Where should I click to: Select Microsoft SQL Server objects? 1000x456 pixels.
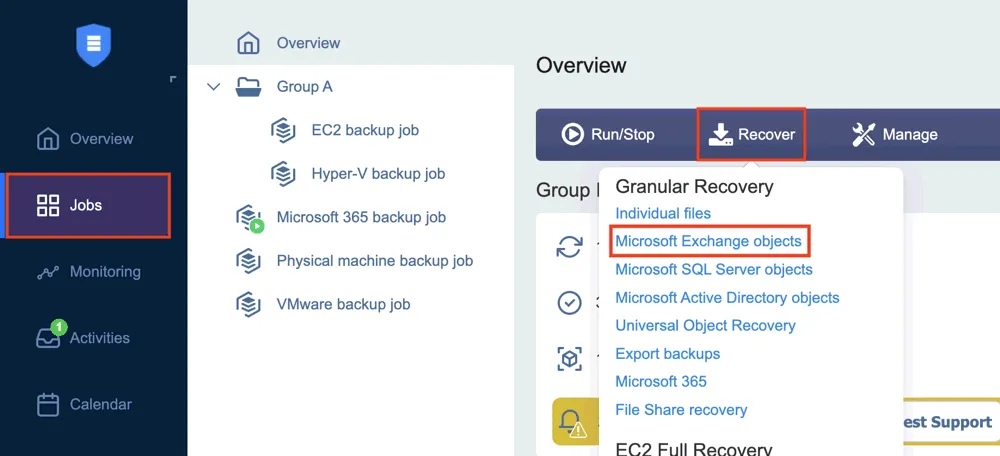coord(713,269)
